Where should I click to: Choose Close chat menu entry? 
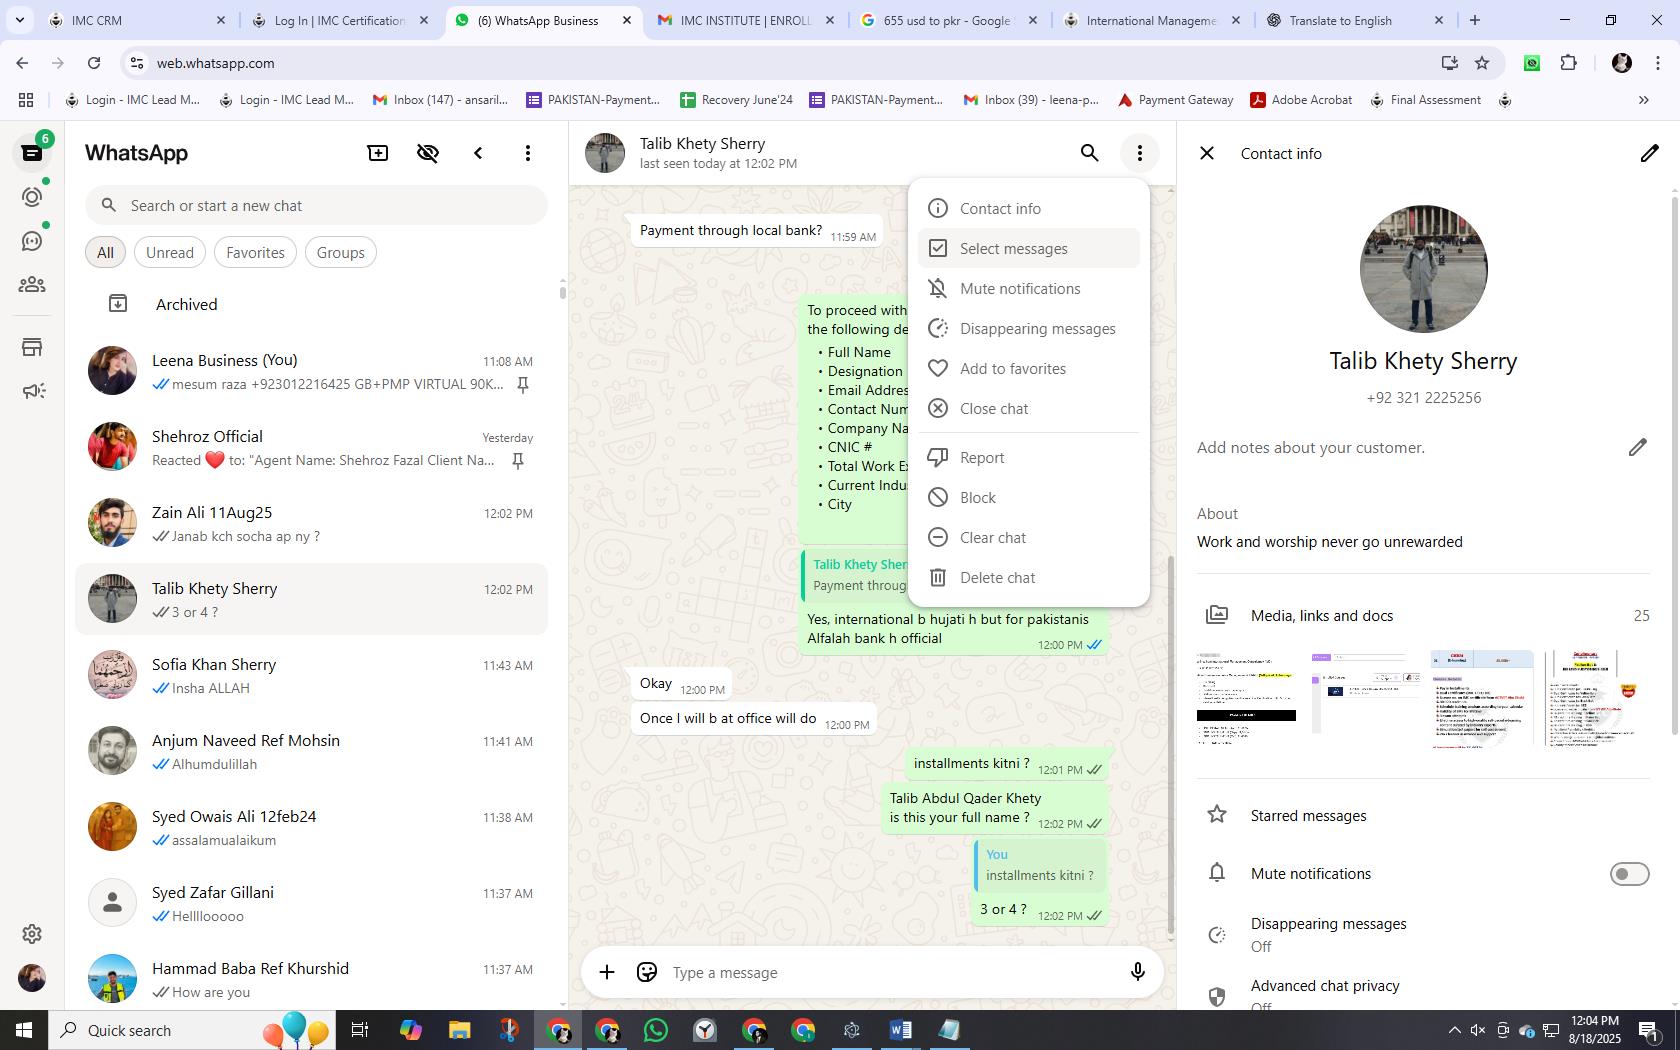coord(1029,408)
